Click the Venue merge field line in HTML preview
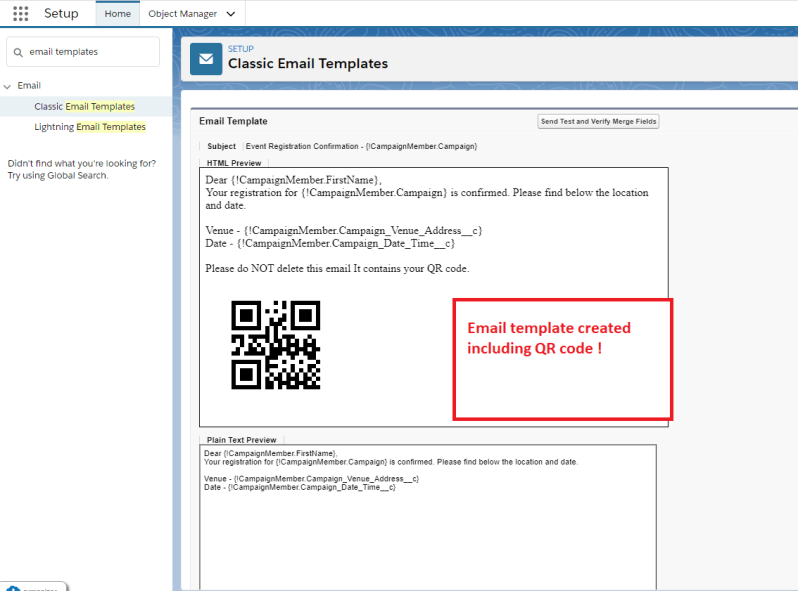 344,231
